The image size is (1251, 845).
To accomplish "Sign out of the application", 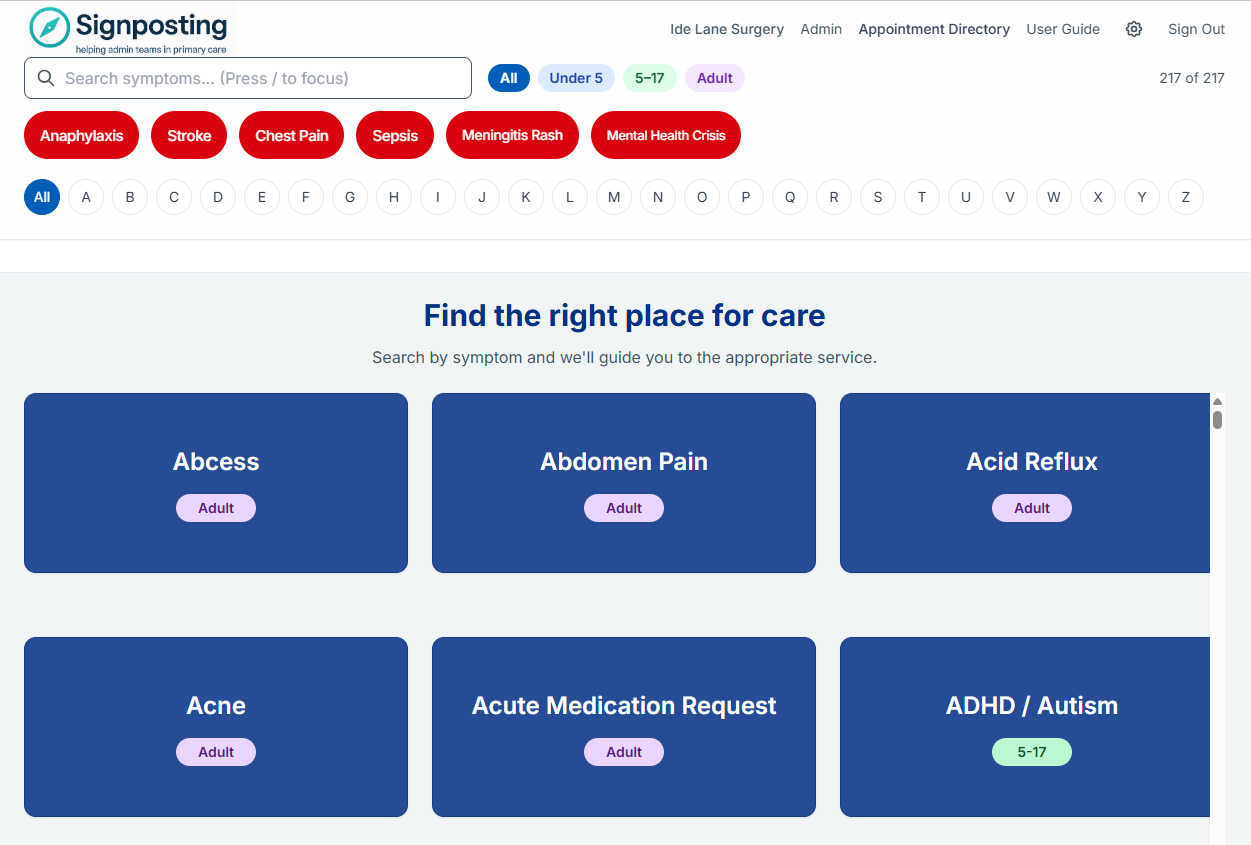I will 1196,29.
